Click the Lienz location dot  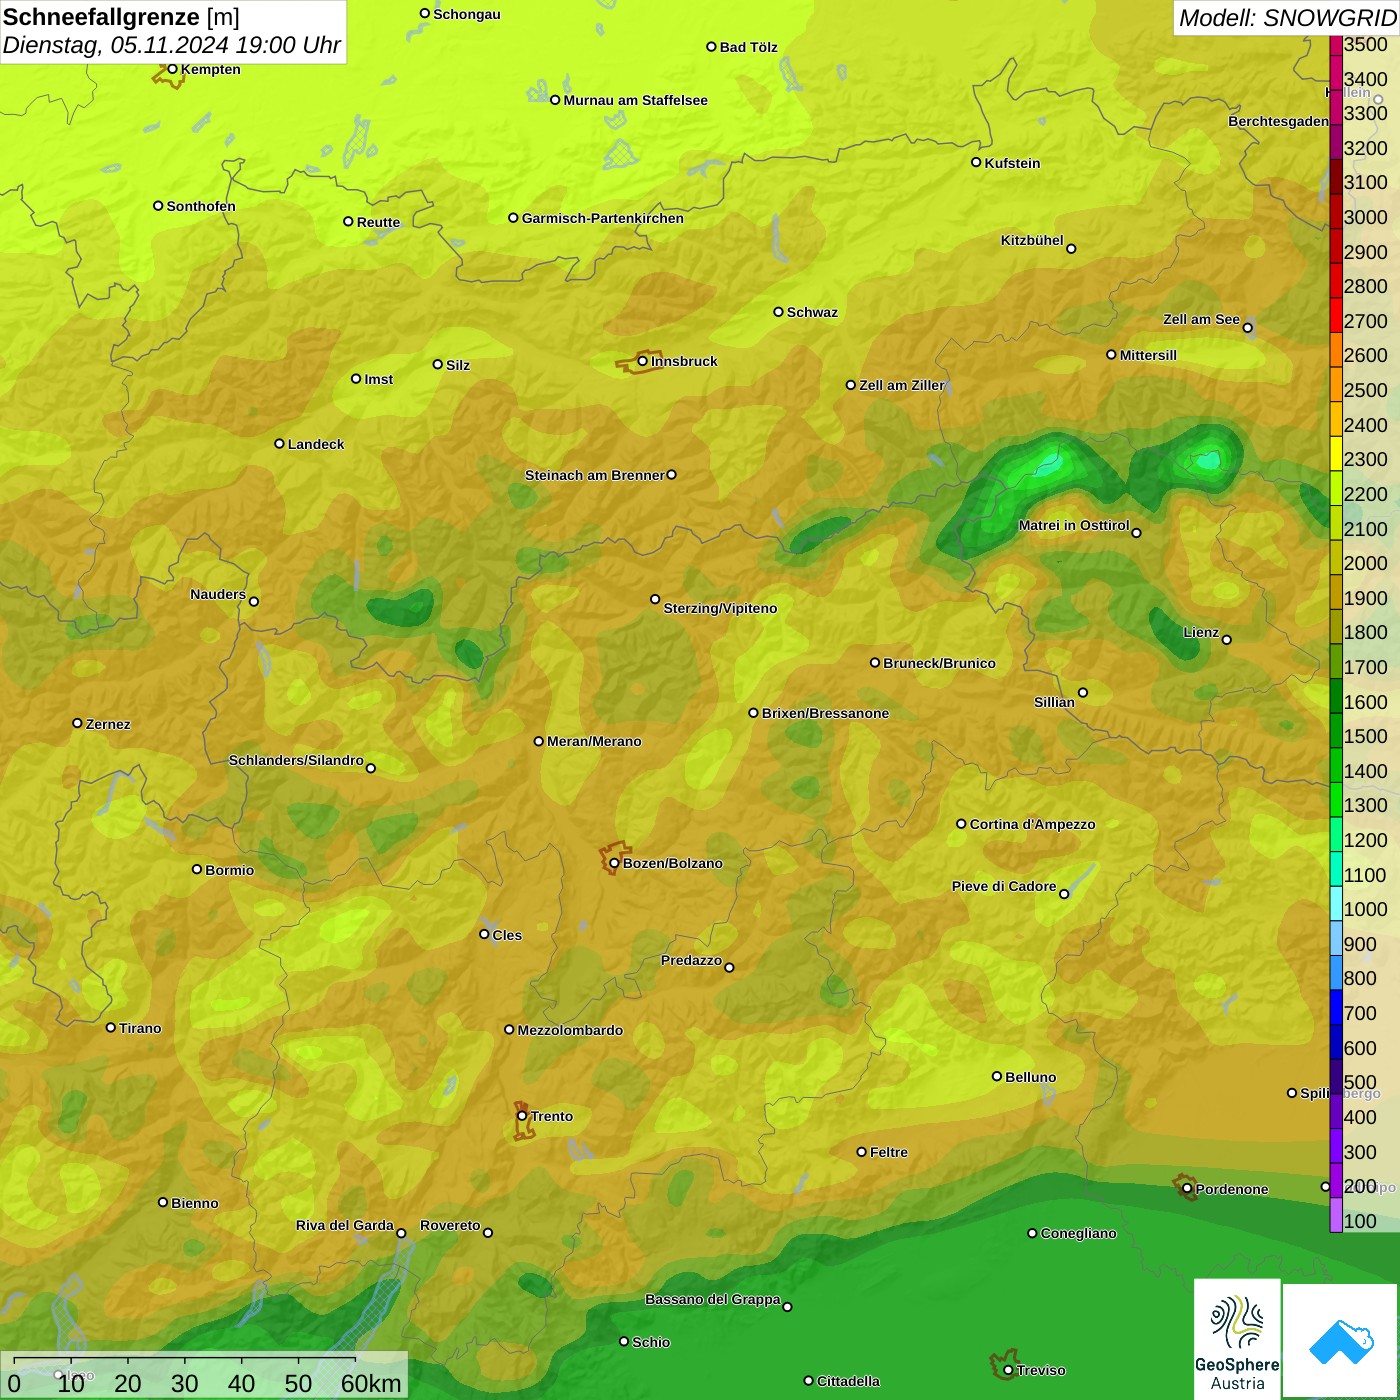[1227, 640]
